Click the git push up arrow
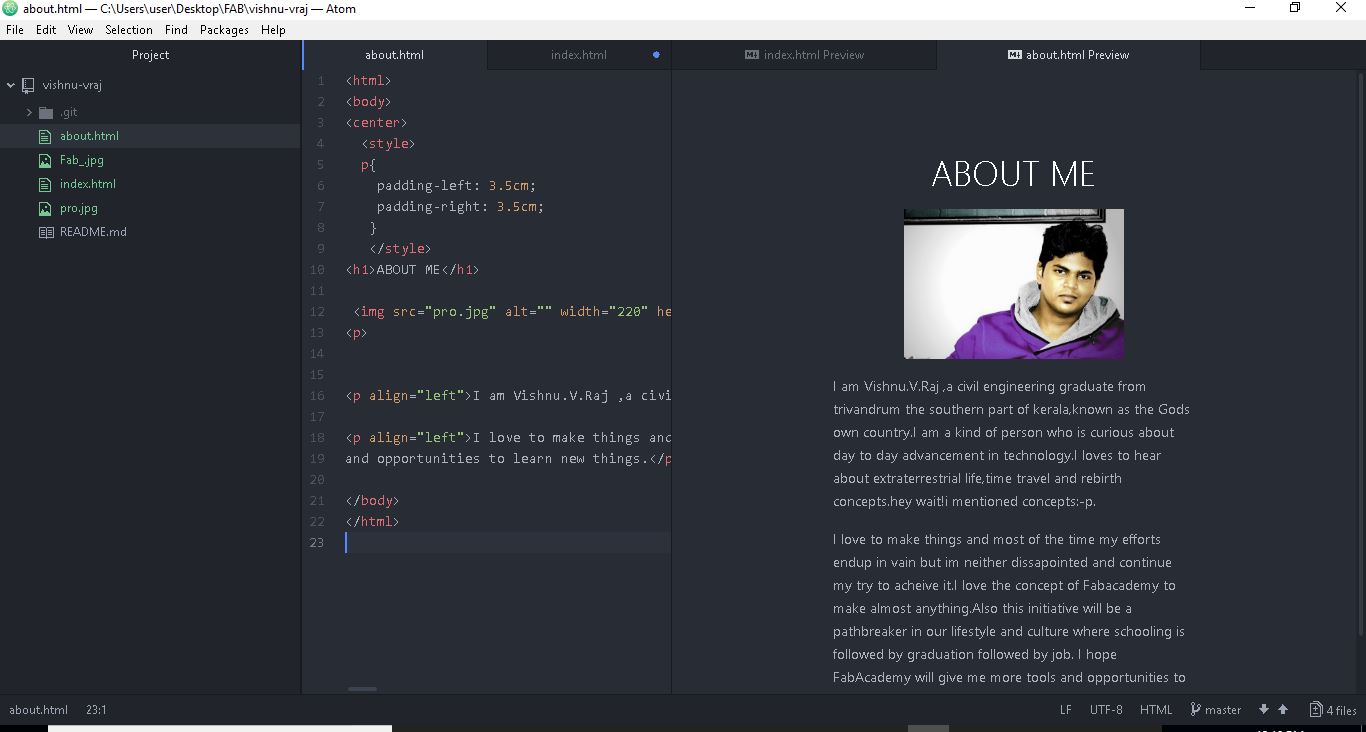Viewport: 1366px width, 732px height. [1283, 710]
